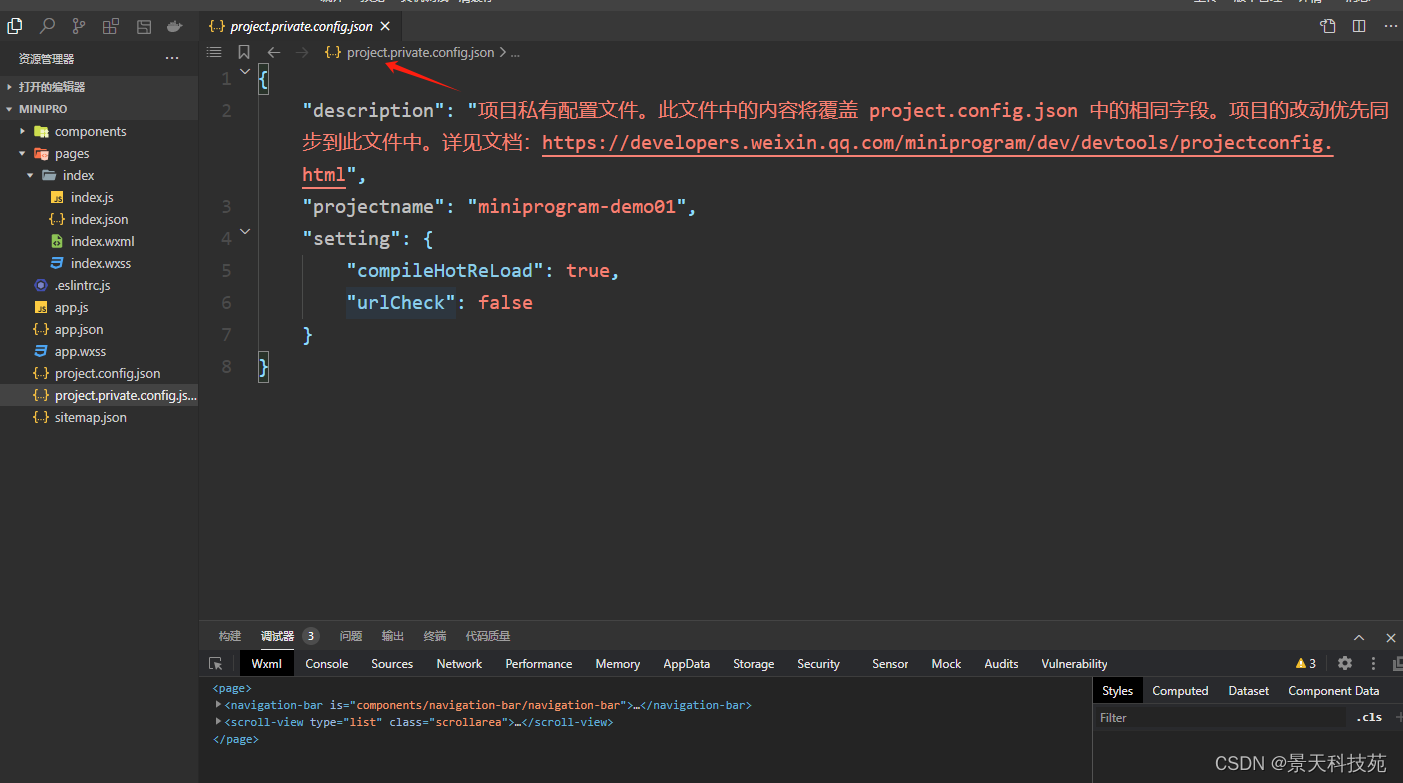Click breadcrumb project.private.config.json file name
Image resolution: width=1403 pixels, height=783 pixels.
pos(420,52)
